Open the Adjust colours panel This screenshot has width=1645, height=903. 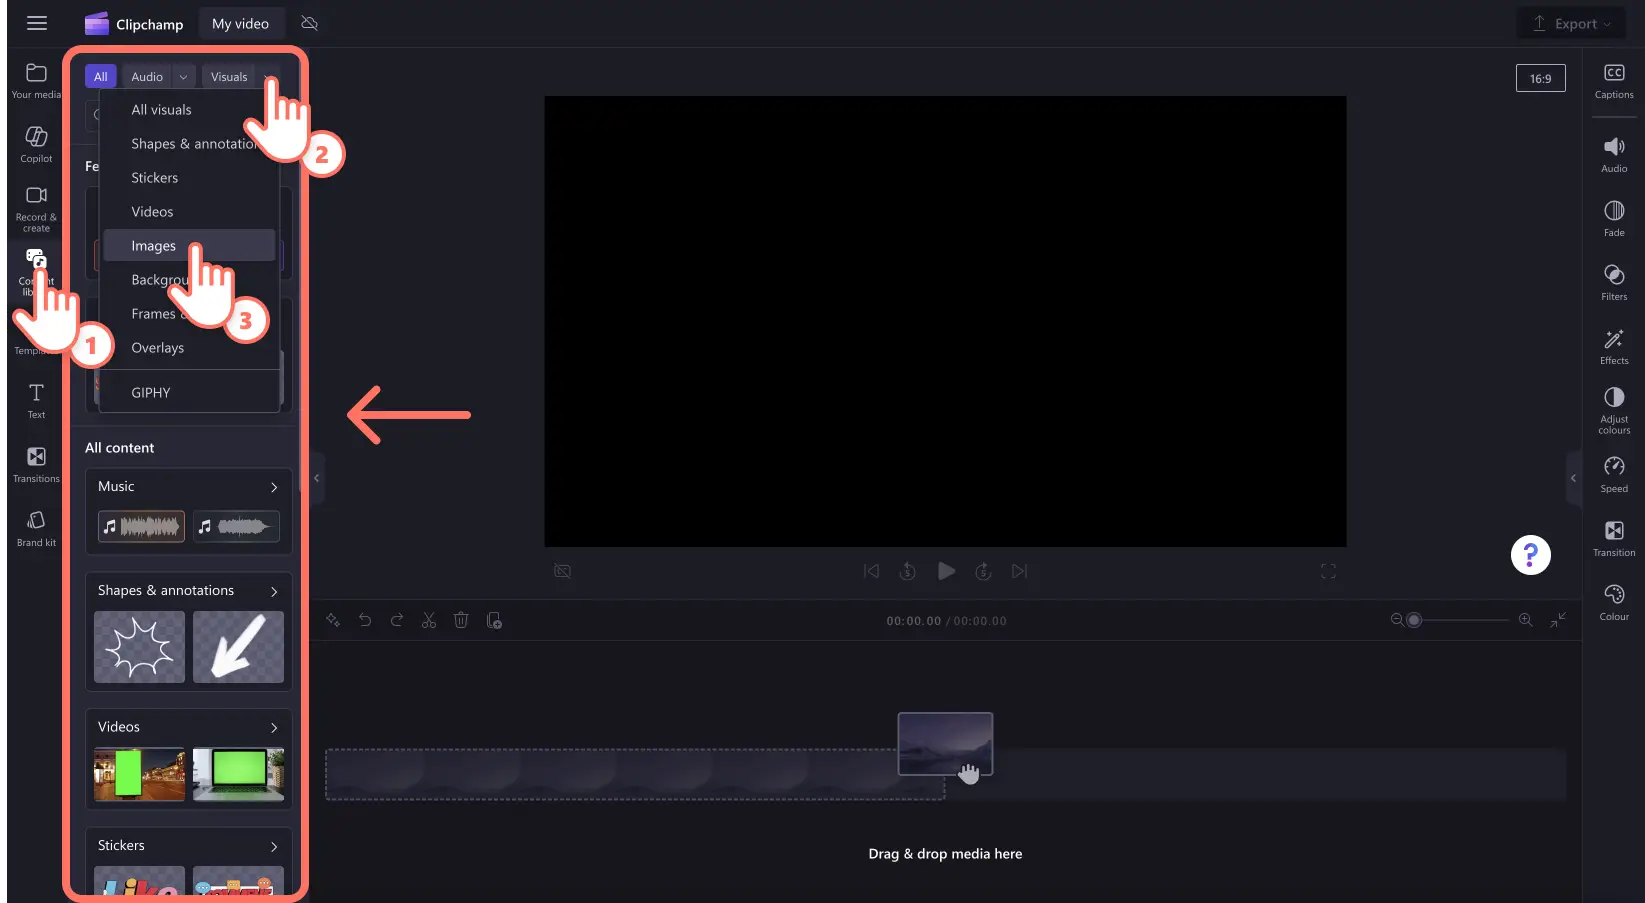(1613, 410)
